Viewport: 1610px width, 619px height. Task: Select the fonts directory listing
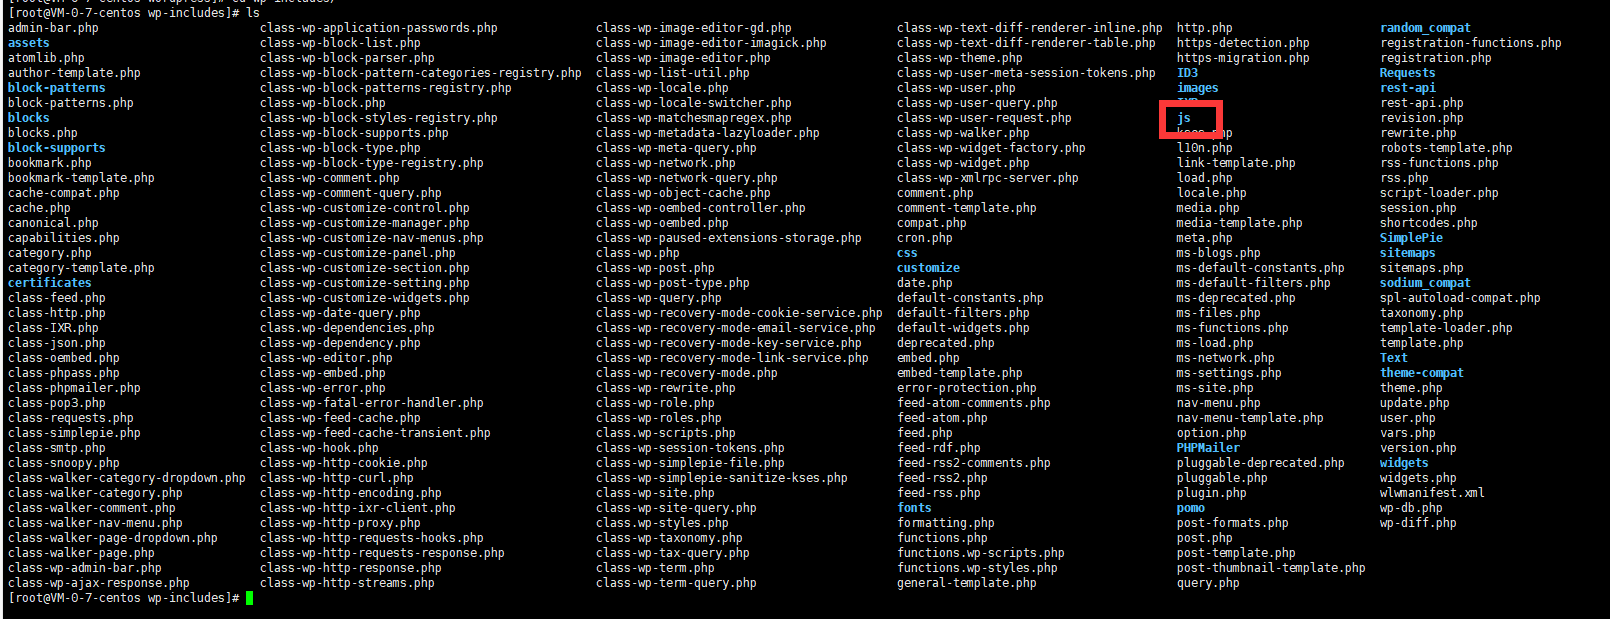[x=914, y=508]
